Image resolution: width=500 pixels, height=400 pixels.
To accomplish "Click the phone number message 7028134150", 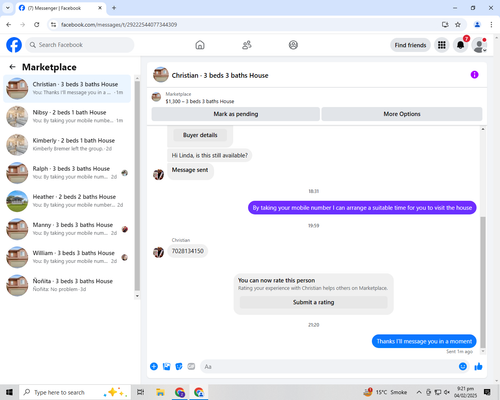I will click(x=188, y=251).
